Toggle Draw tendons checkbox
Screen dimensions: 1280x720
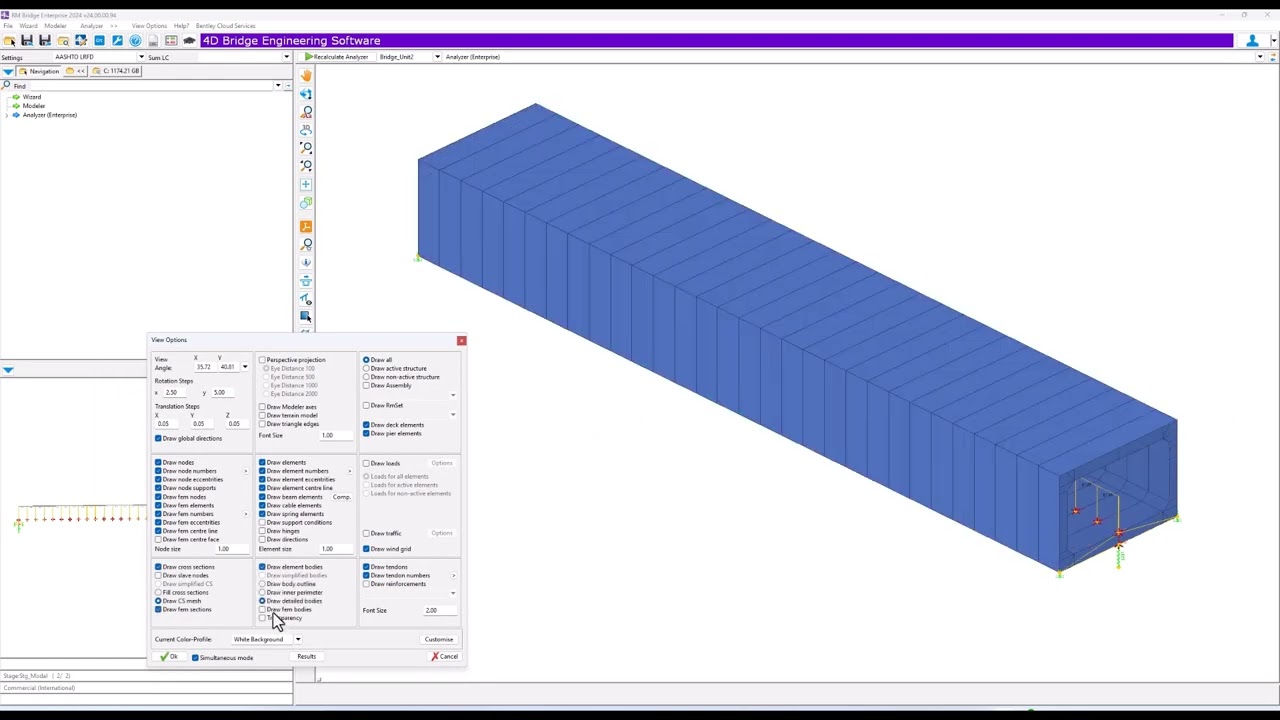tap(366, 567)
